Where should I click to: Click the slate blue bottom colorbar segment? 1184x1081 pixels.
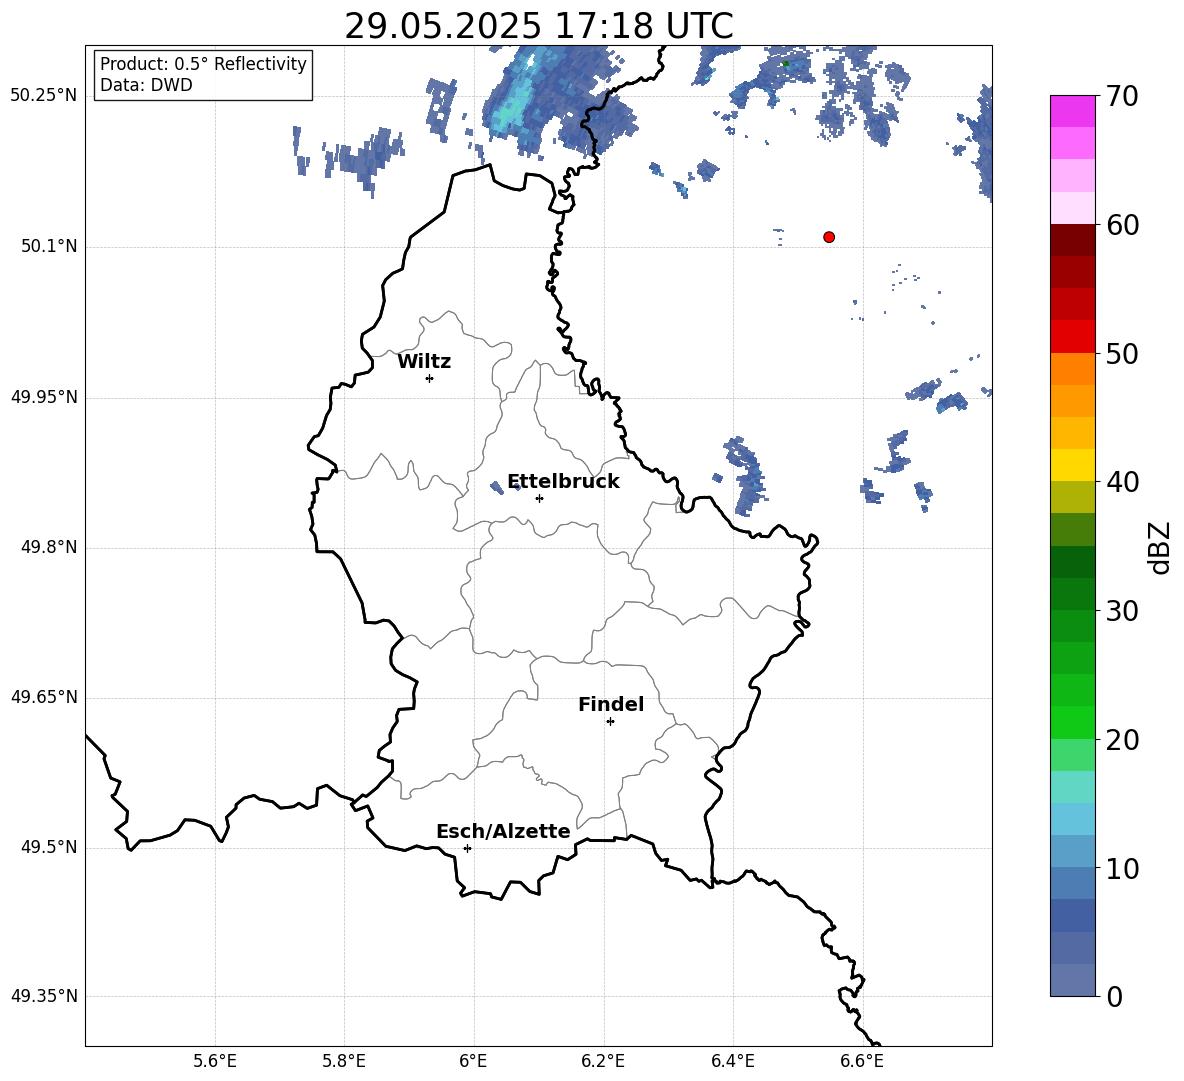click(1072, 980)
